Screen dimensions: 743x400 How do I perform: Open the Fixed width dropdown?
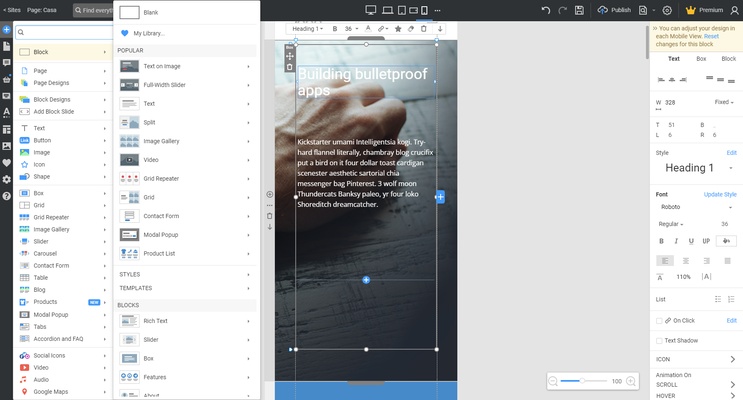point(724,102)
